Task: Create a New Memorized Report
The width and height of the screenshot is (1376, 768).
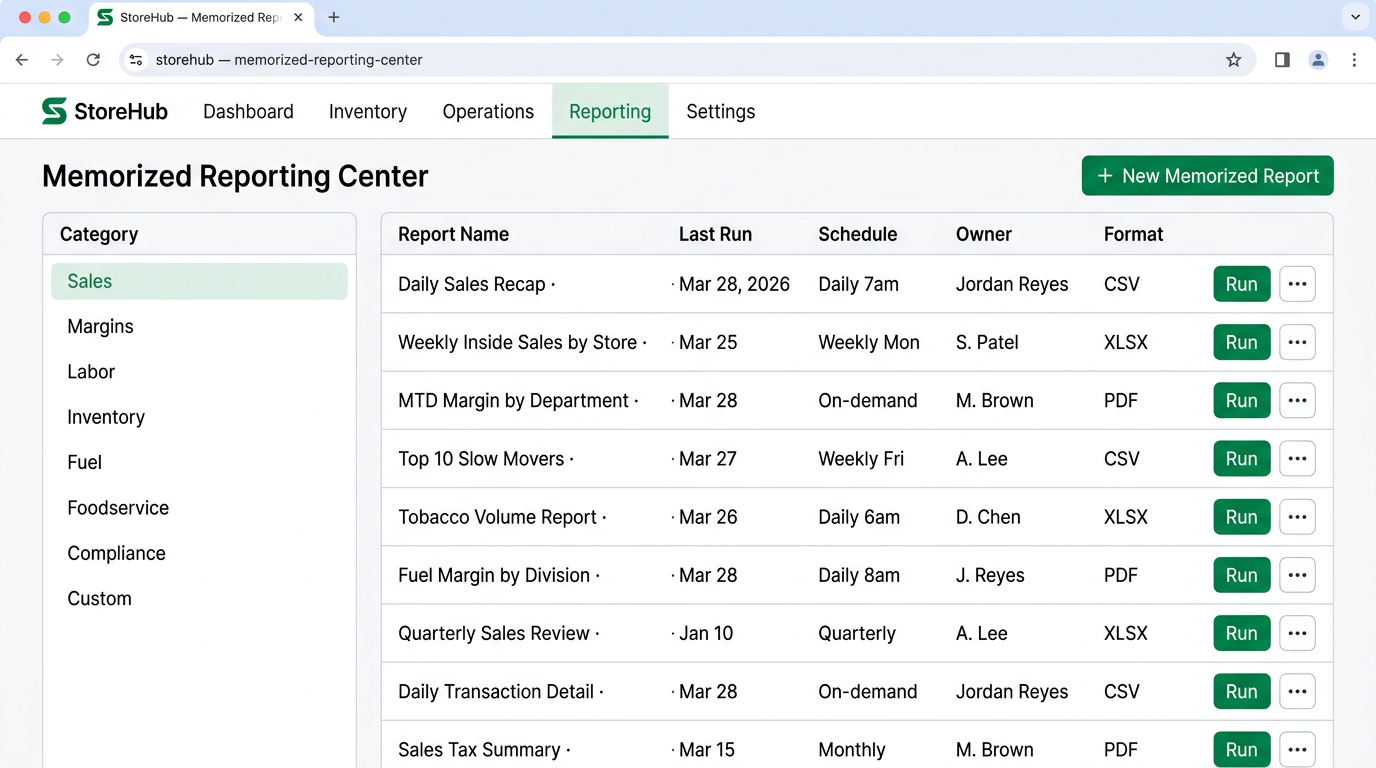Action: (x=1208, y=176)
